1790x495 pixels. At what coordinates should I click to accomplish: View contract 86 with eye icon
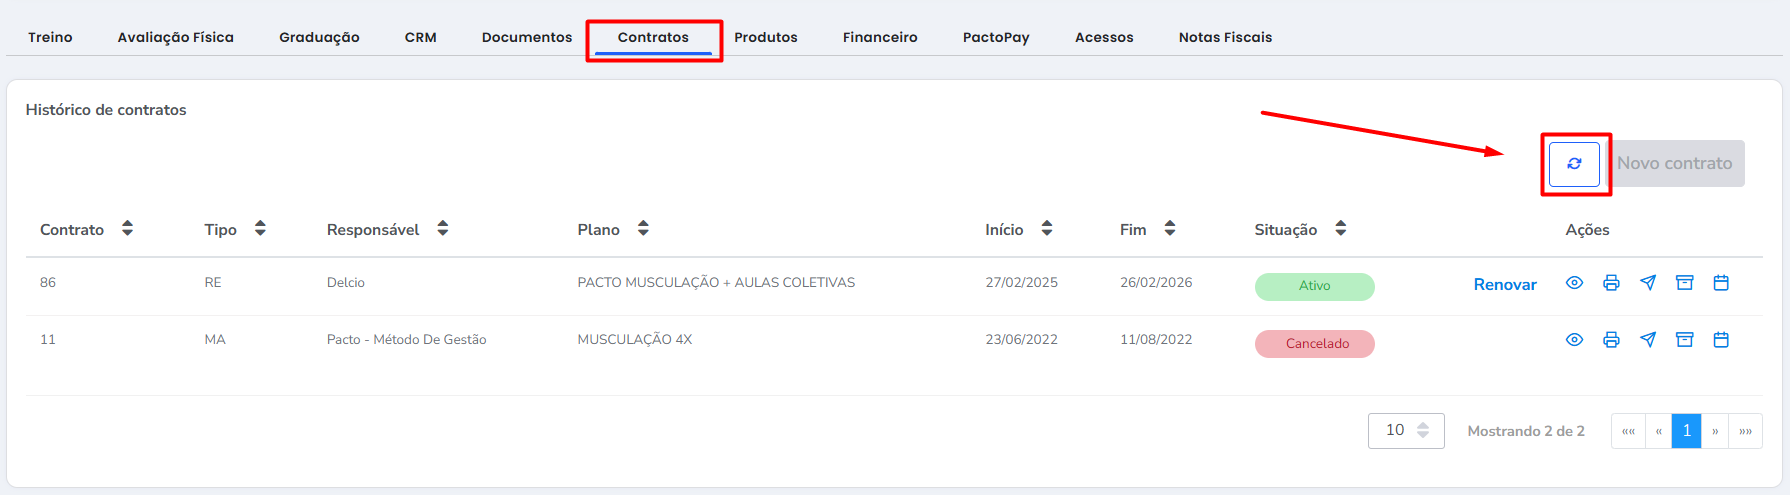[1574, 283]
